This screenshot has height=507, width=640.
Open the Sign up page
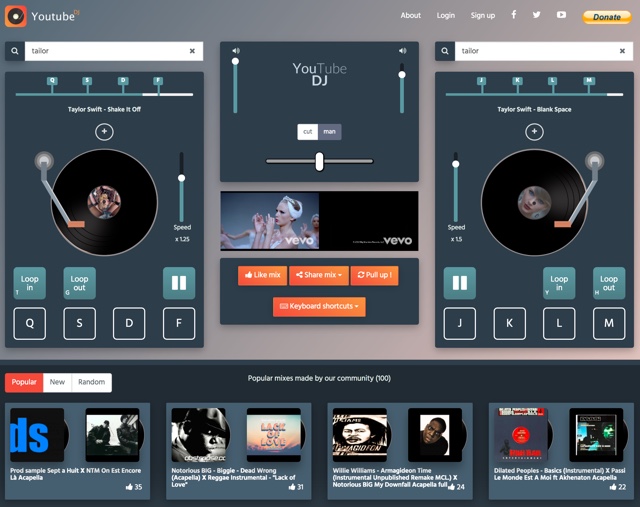pos(483,16)
